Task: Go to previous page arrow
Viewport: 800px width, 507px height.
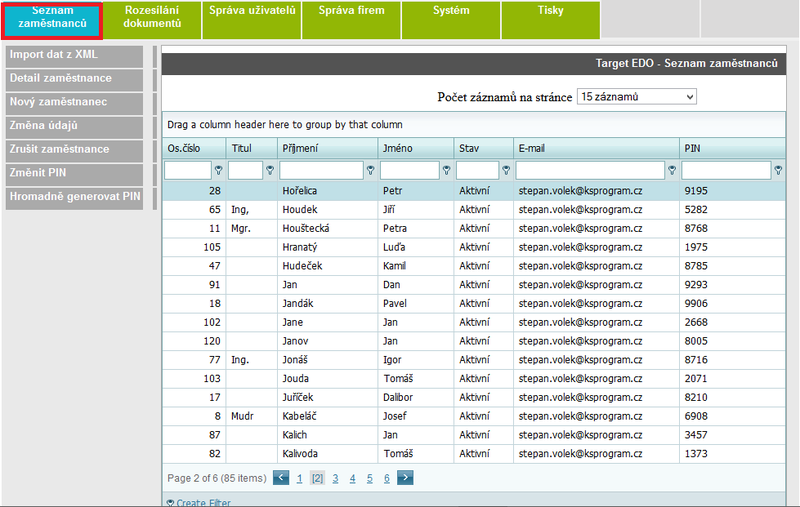Action: [281, 478]
